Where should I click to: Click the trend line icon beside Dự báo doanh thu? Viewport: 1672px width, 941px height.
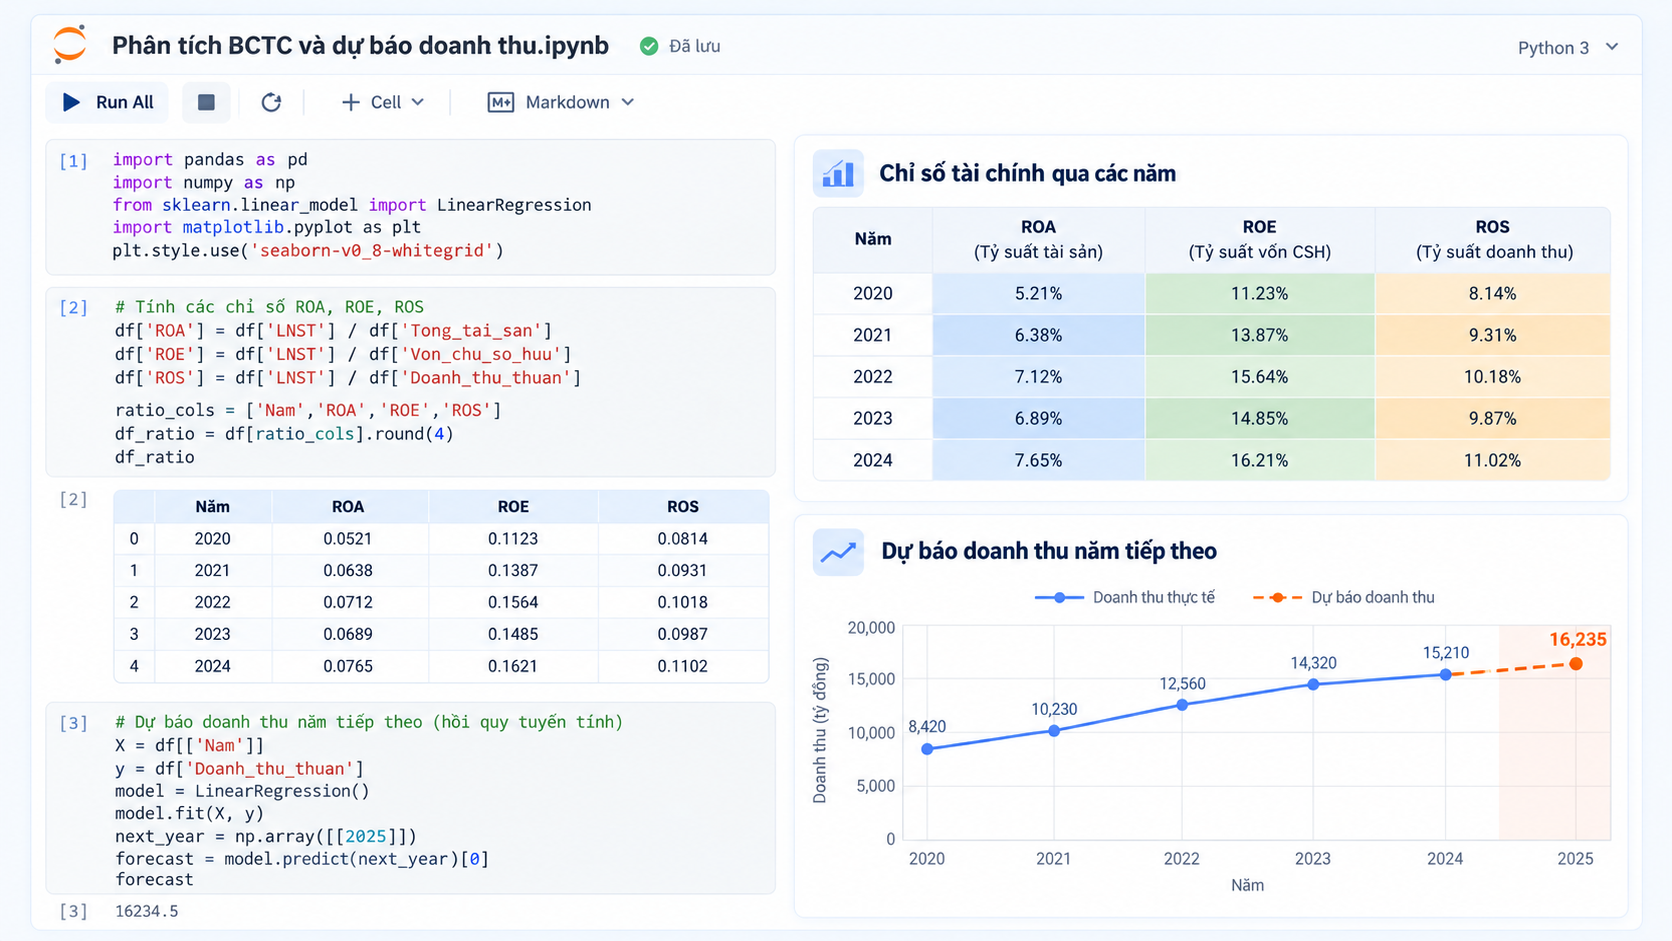point(838,552)
